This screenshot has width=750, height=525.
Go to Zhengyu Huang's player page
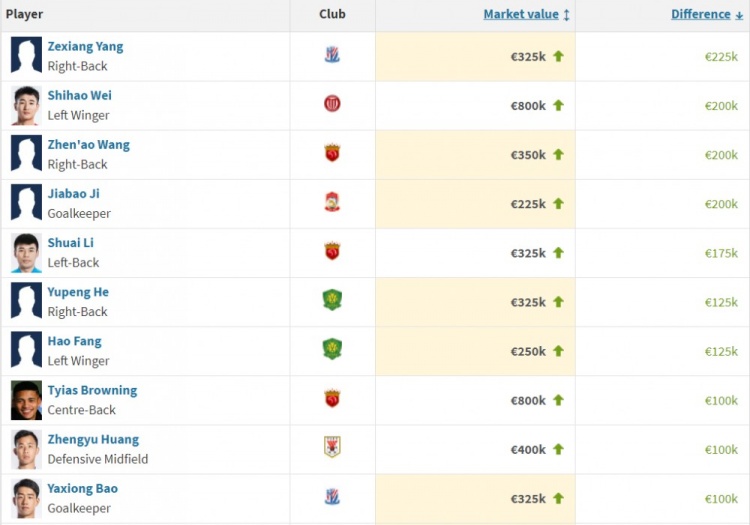(93, 439)
